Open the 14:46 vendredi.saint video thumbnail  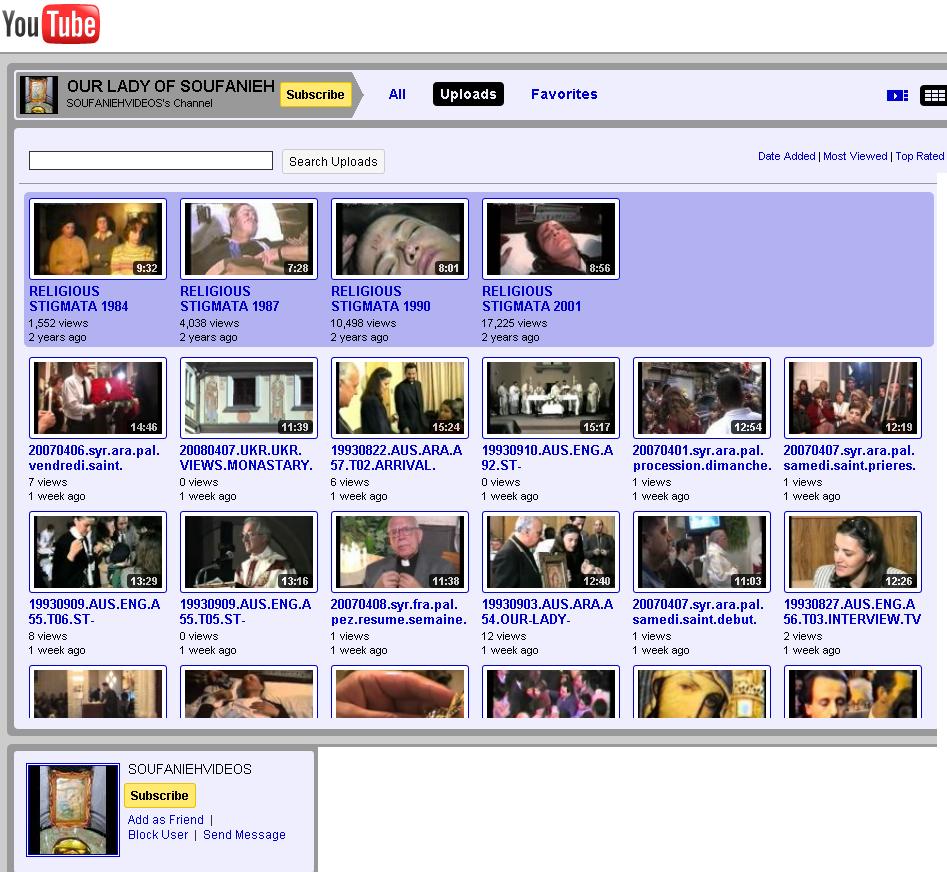point(98,398)
